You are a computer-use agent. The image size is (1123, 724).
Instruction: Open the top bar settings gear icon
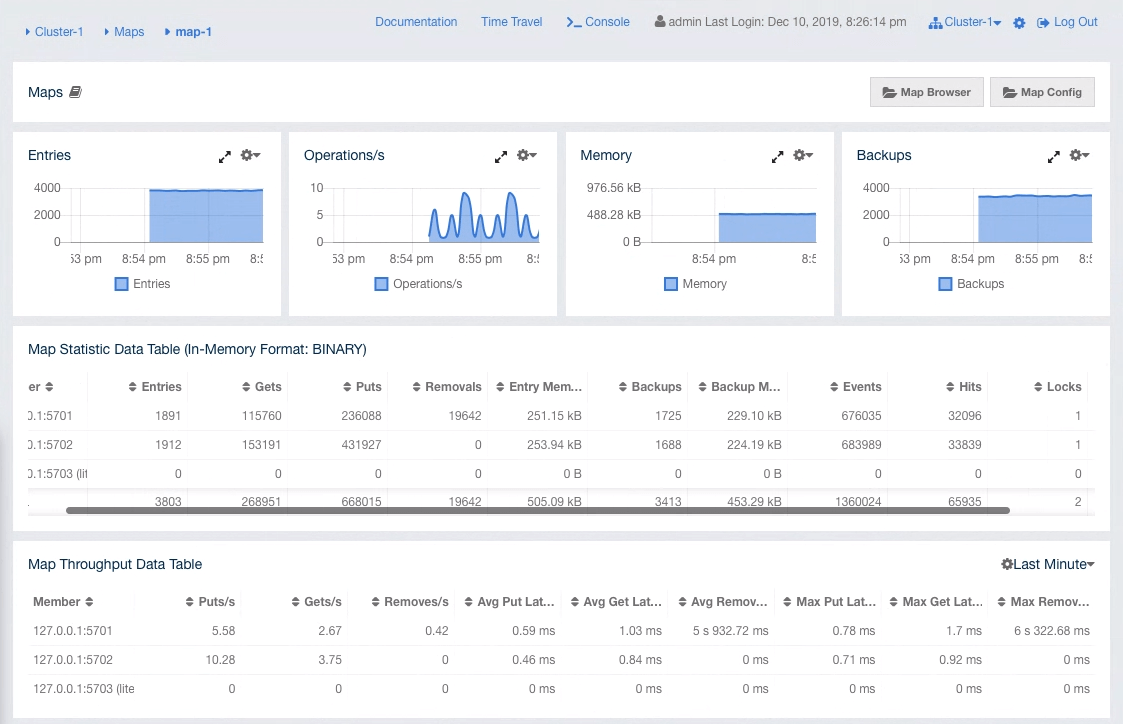click(1019, 22)
